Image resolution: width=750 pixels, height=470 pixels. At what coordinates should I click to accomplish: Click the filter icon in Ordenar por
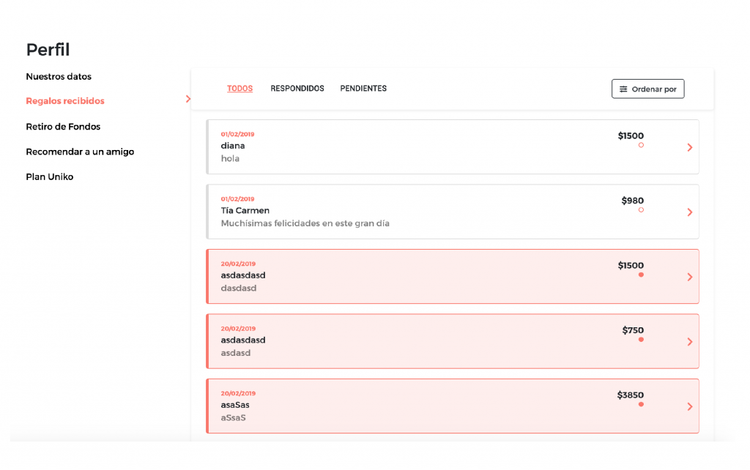pyautogui.click(x=623, y=89)
